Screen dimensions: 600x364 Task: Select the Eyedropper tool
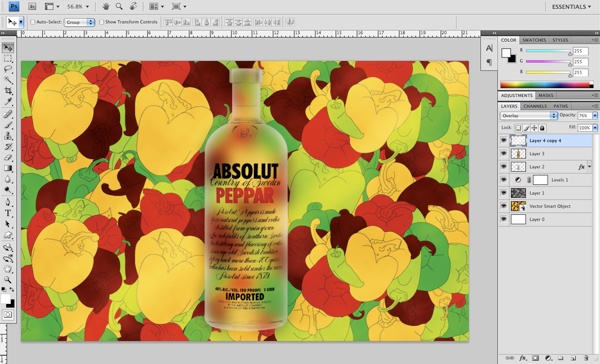tap(8, 101)
